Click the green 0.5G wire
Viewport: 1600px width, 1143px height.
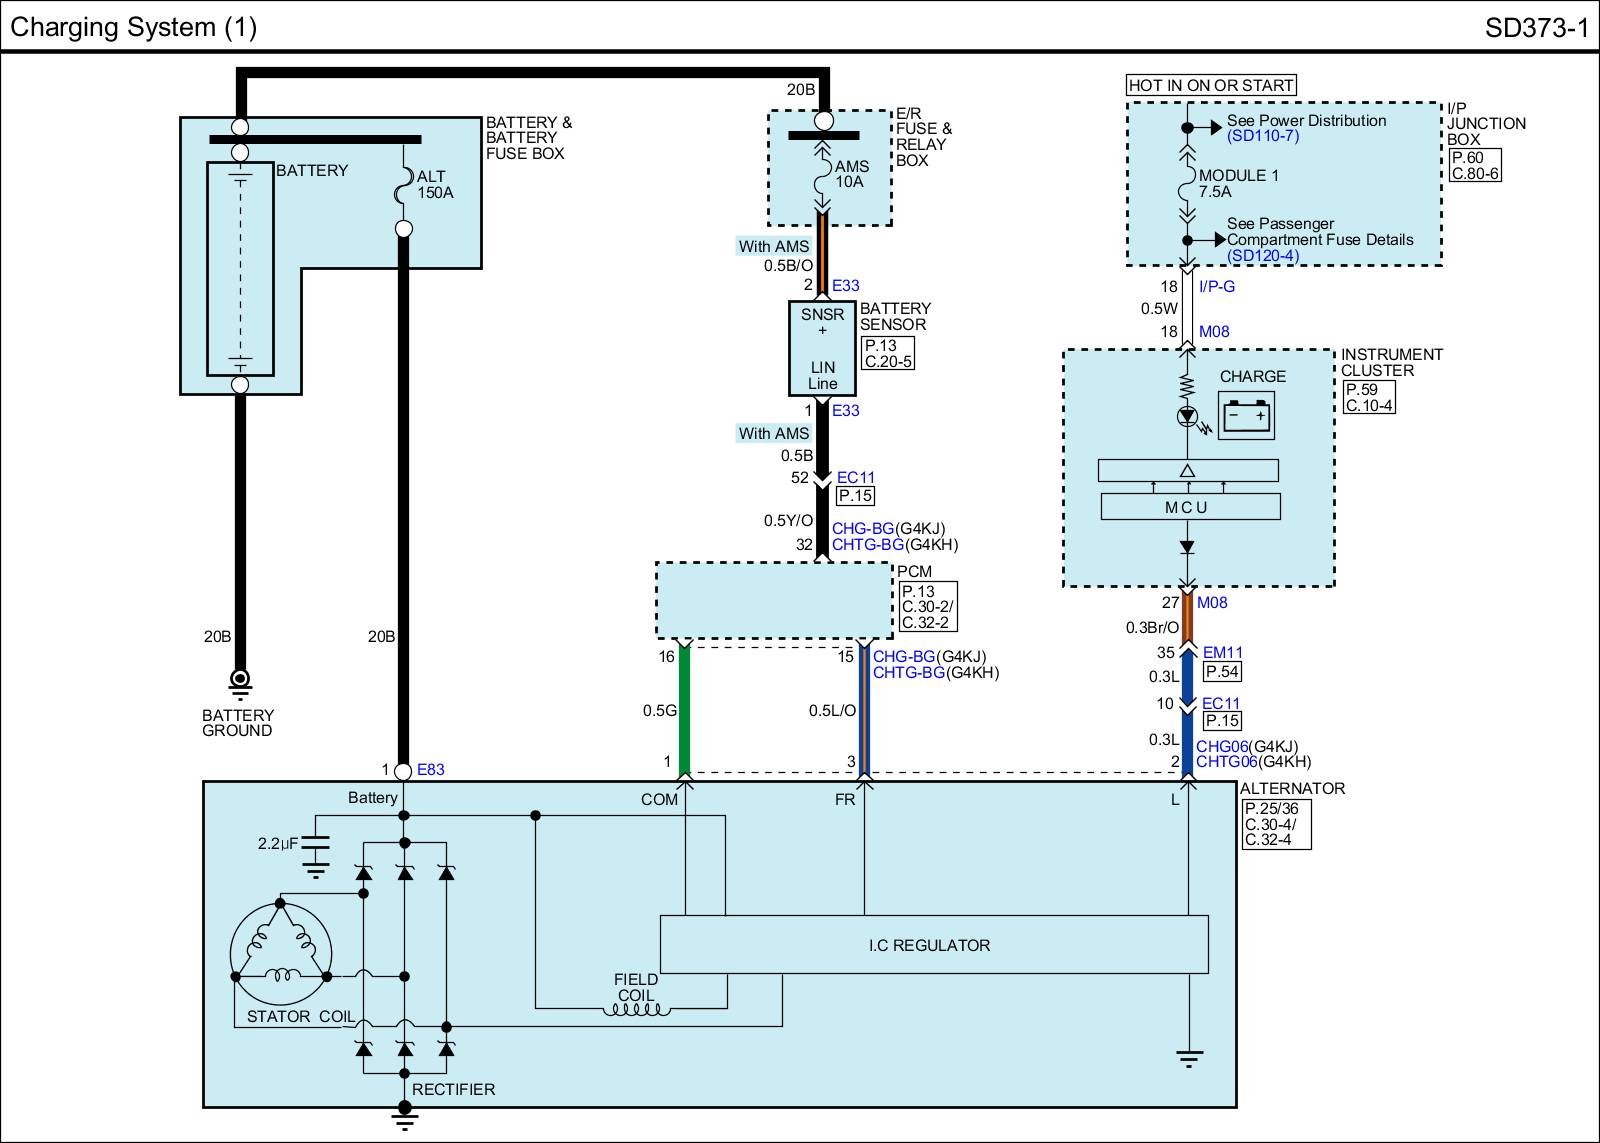click(685, 710)
